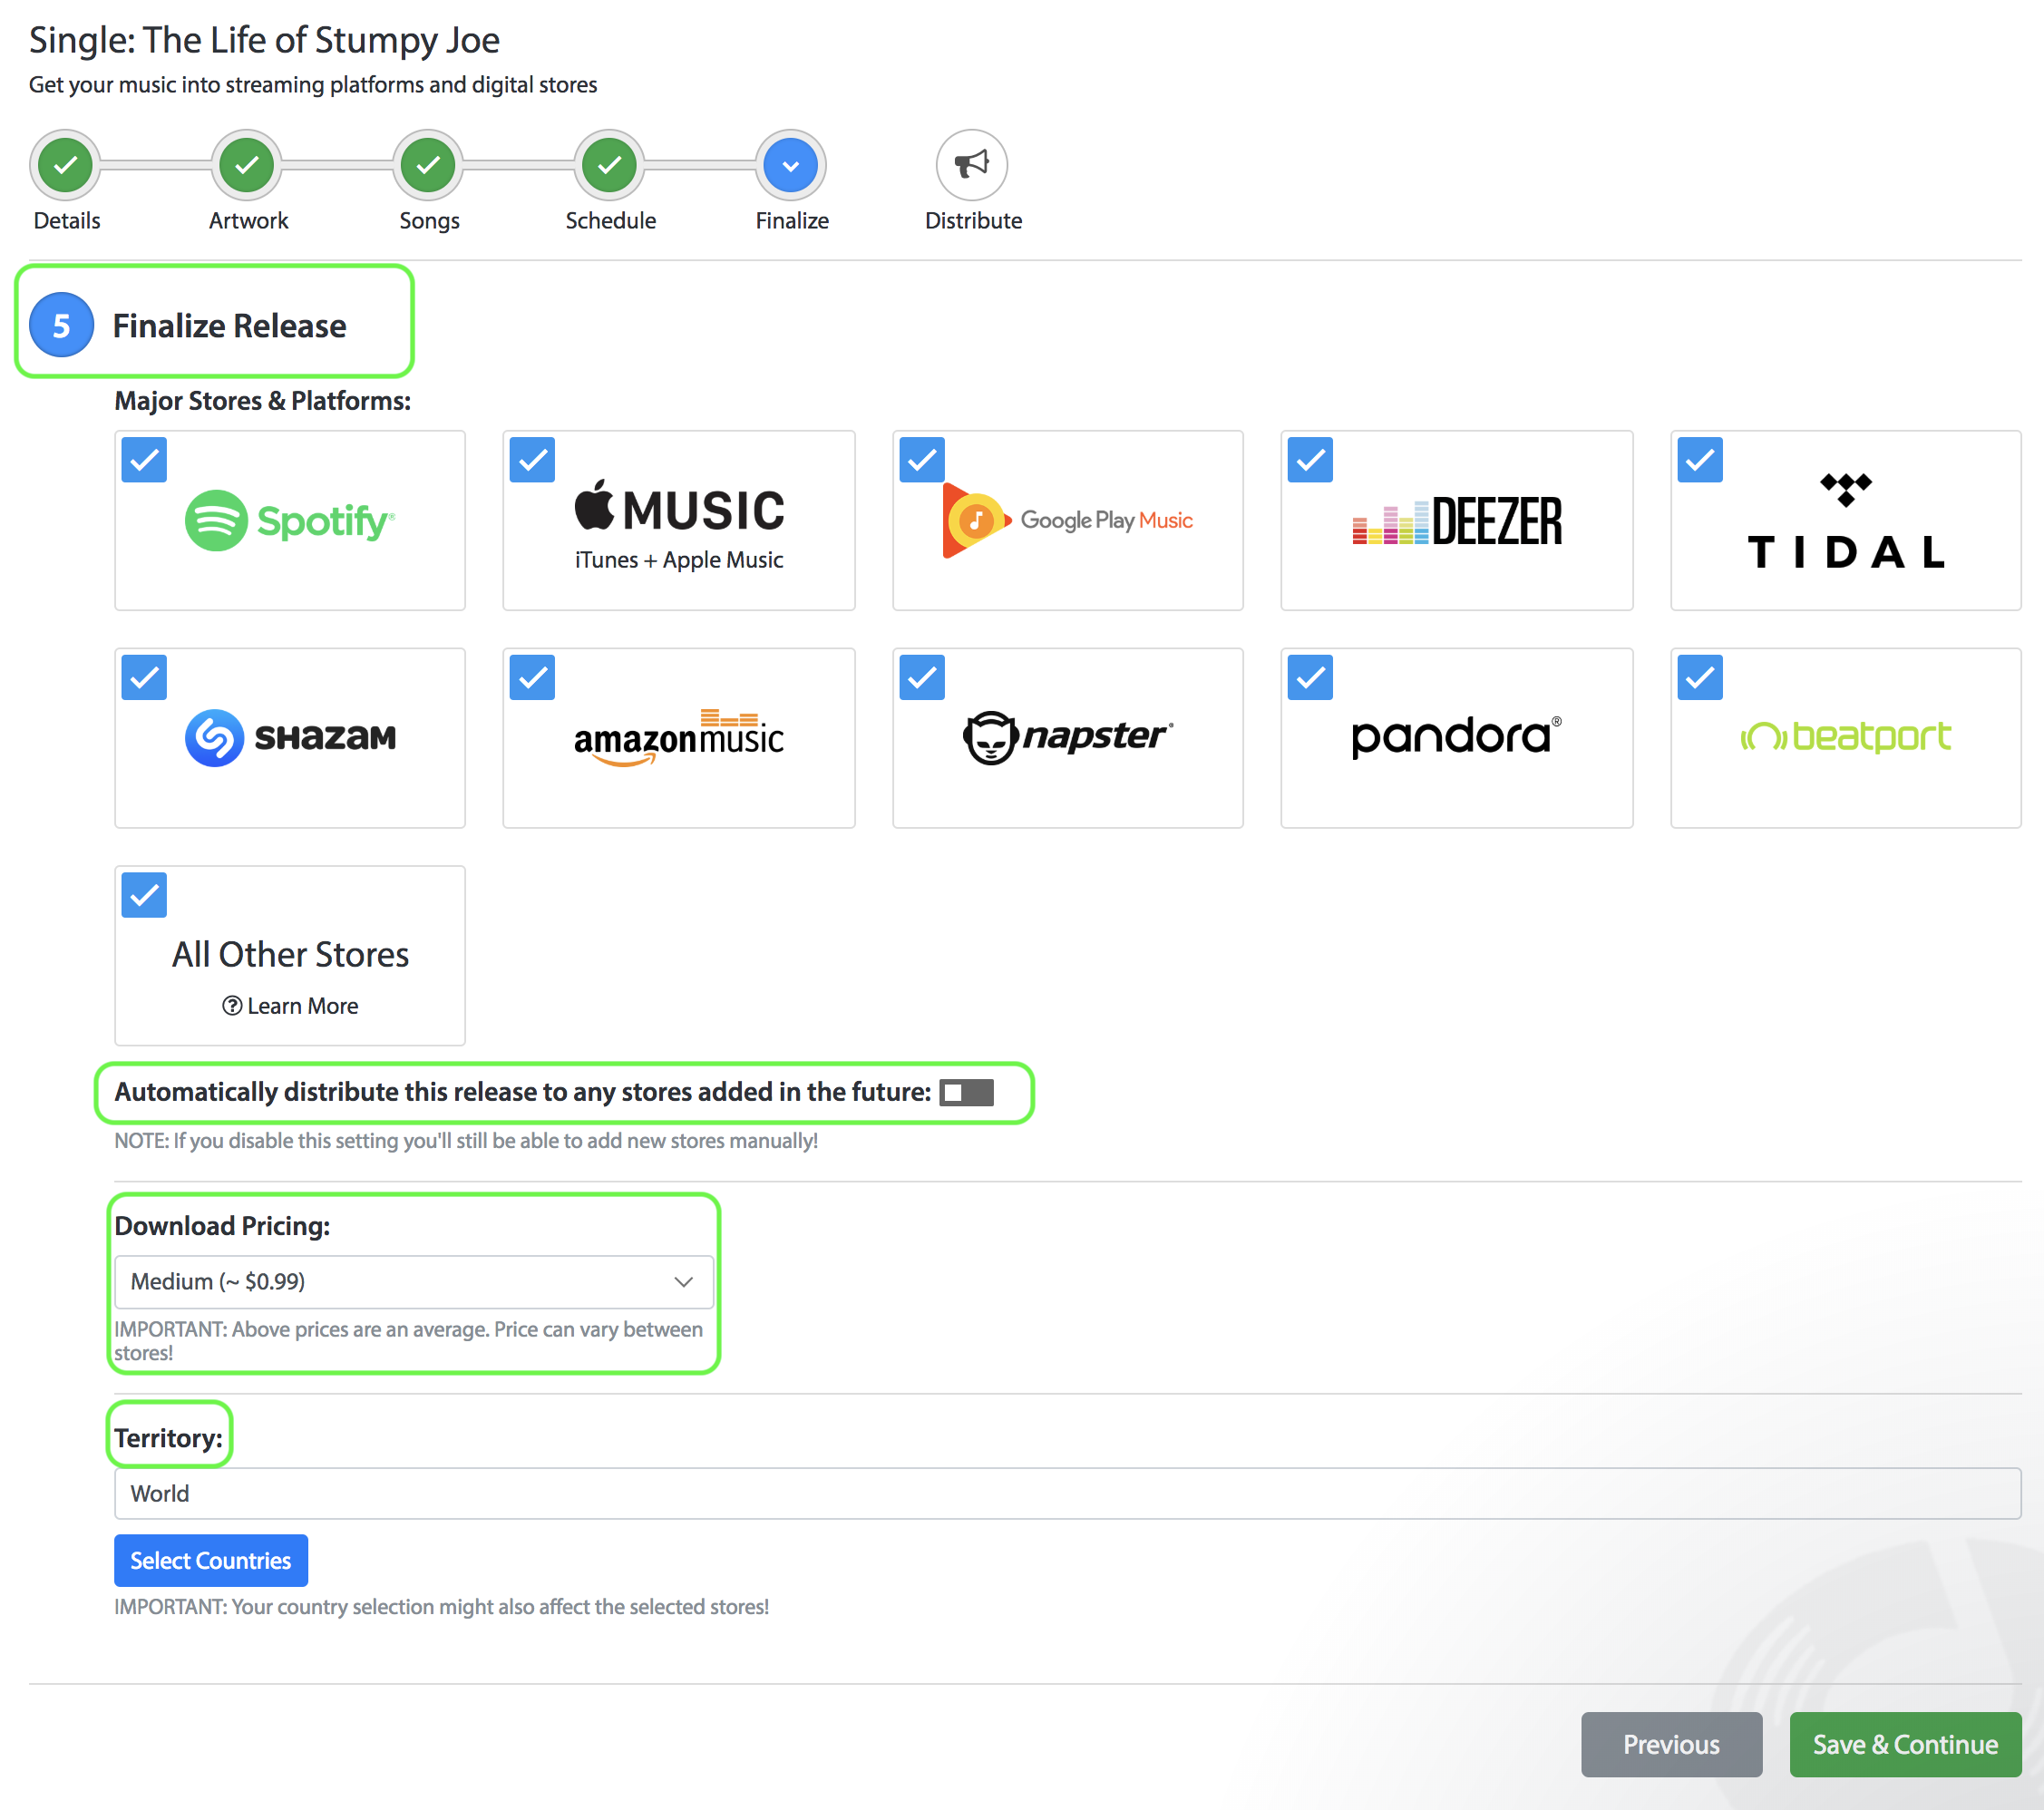Screen dimensions: 2044x1810
Task: Go to the Artwork step label
Action: coord(248,221)
